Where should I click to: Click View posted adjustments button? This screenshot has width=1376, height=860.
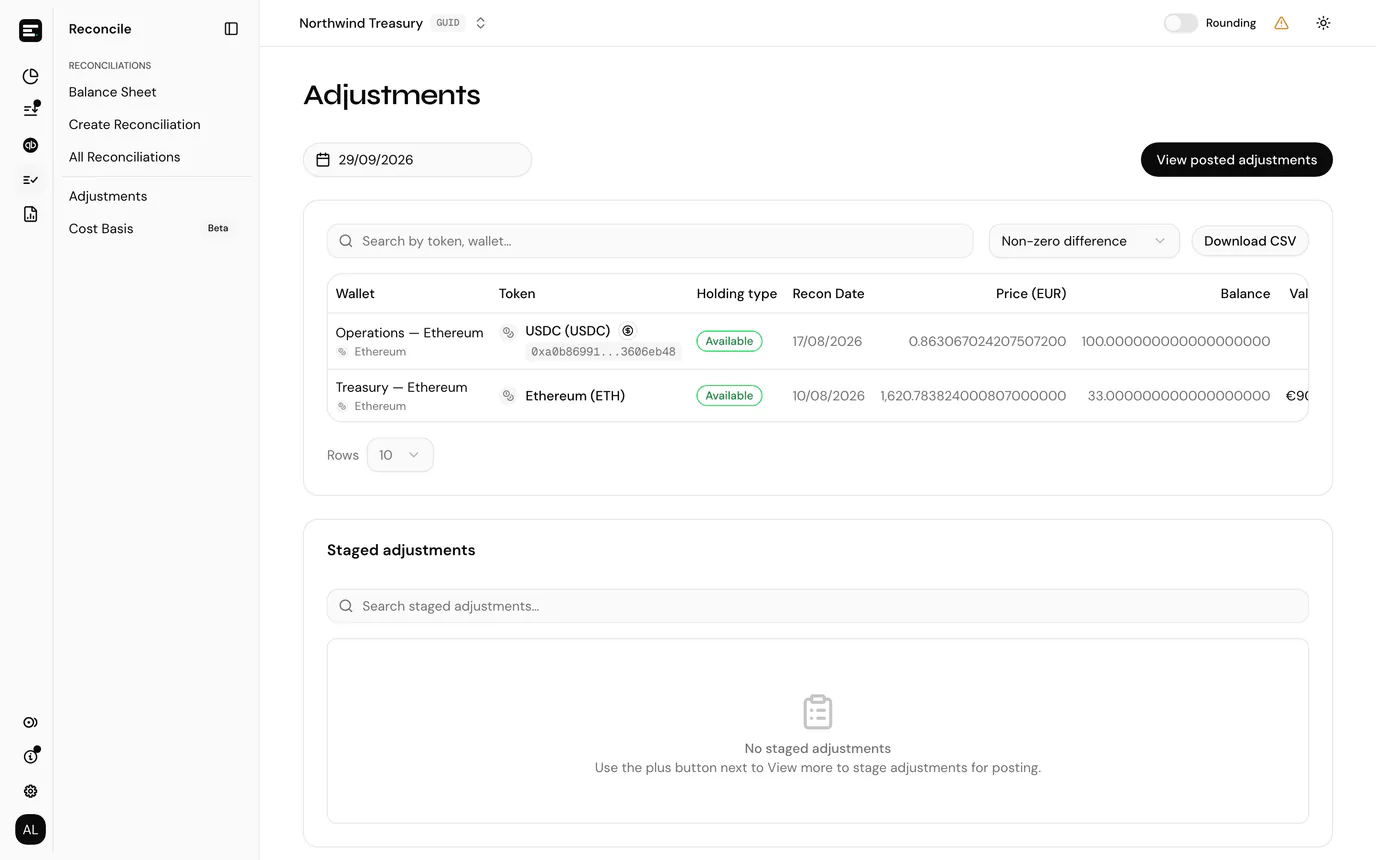(1237, 160)
